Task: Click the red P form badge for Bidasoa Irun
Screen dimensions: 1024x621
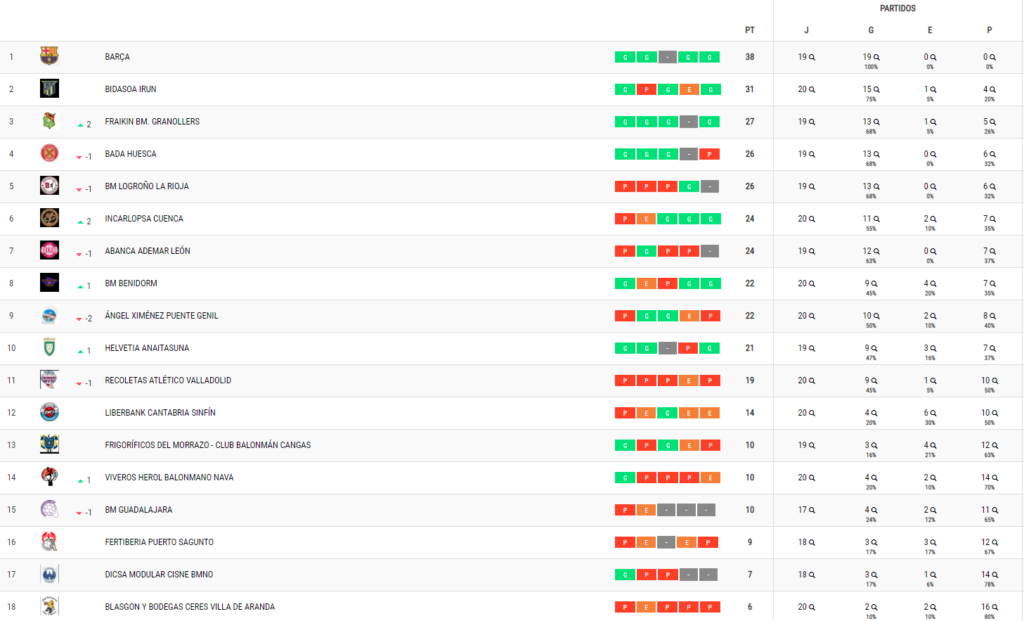Action: click(646, 89)
